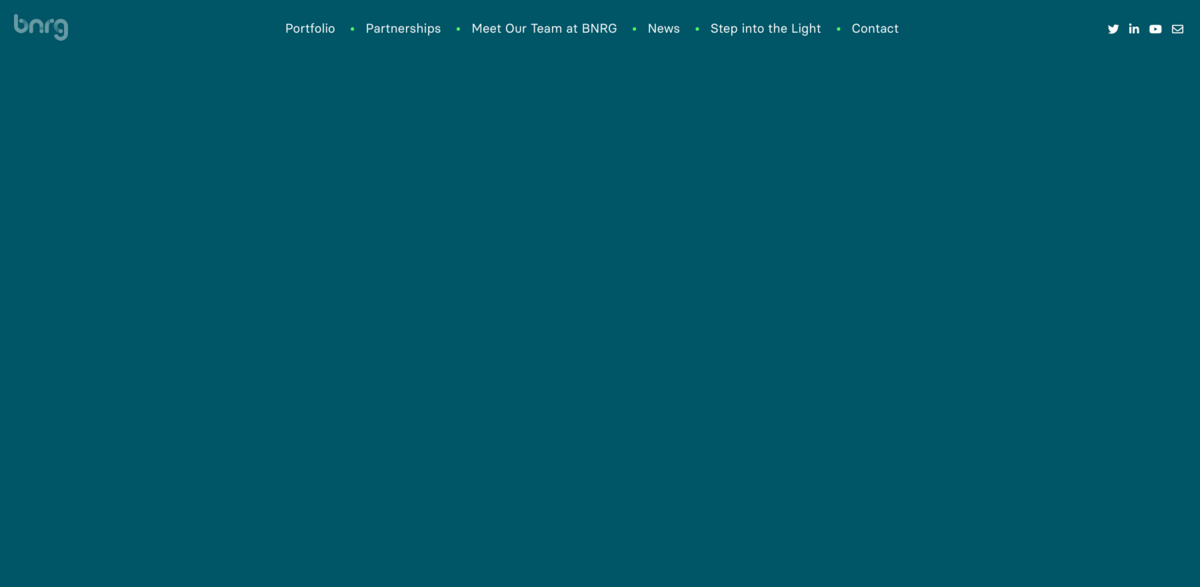Navigate to Step into the Light
The width and height of the screenshot is (1200, 587).
pos(765,29)
